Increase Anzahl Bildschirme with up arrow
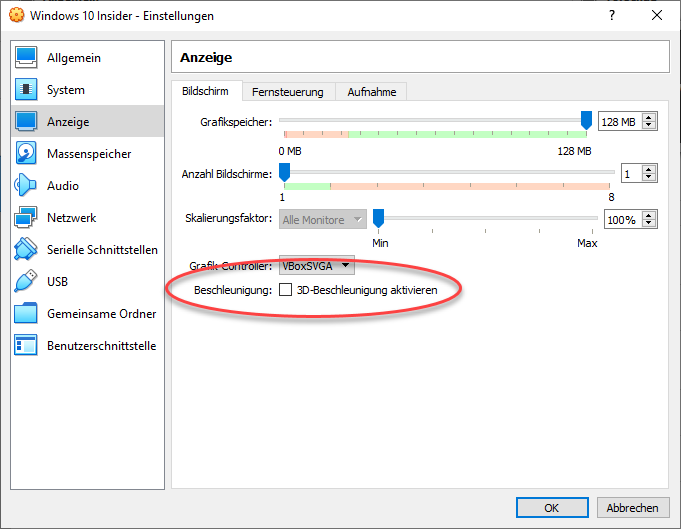681x529 pixels. [x=649, y=170]
